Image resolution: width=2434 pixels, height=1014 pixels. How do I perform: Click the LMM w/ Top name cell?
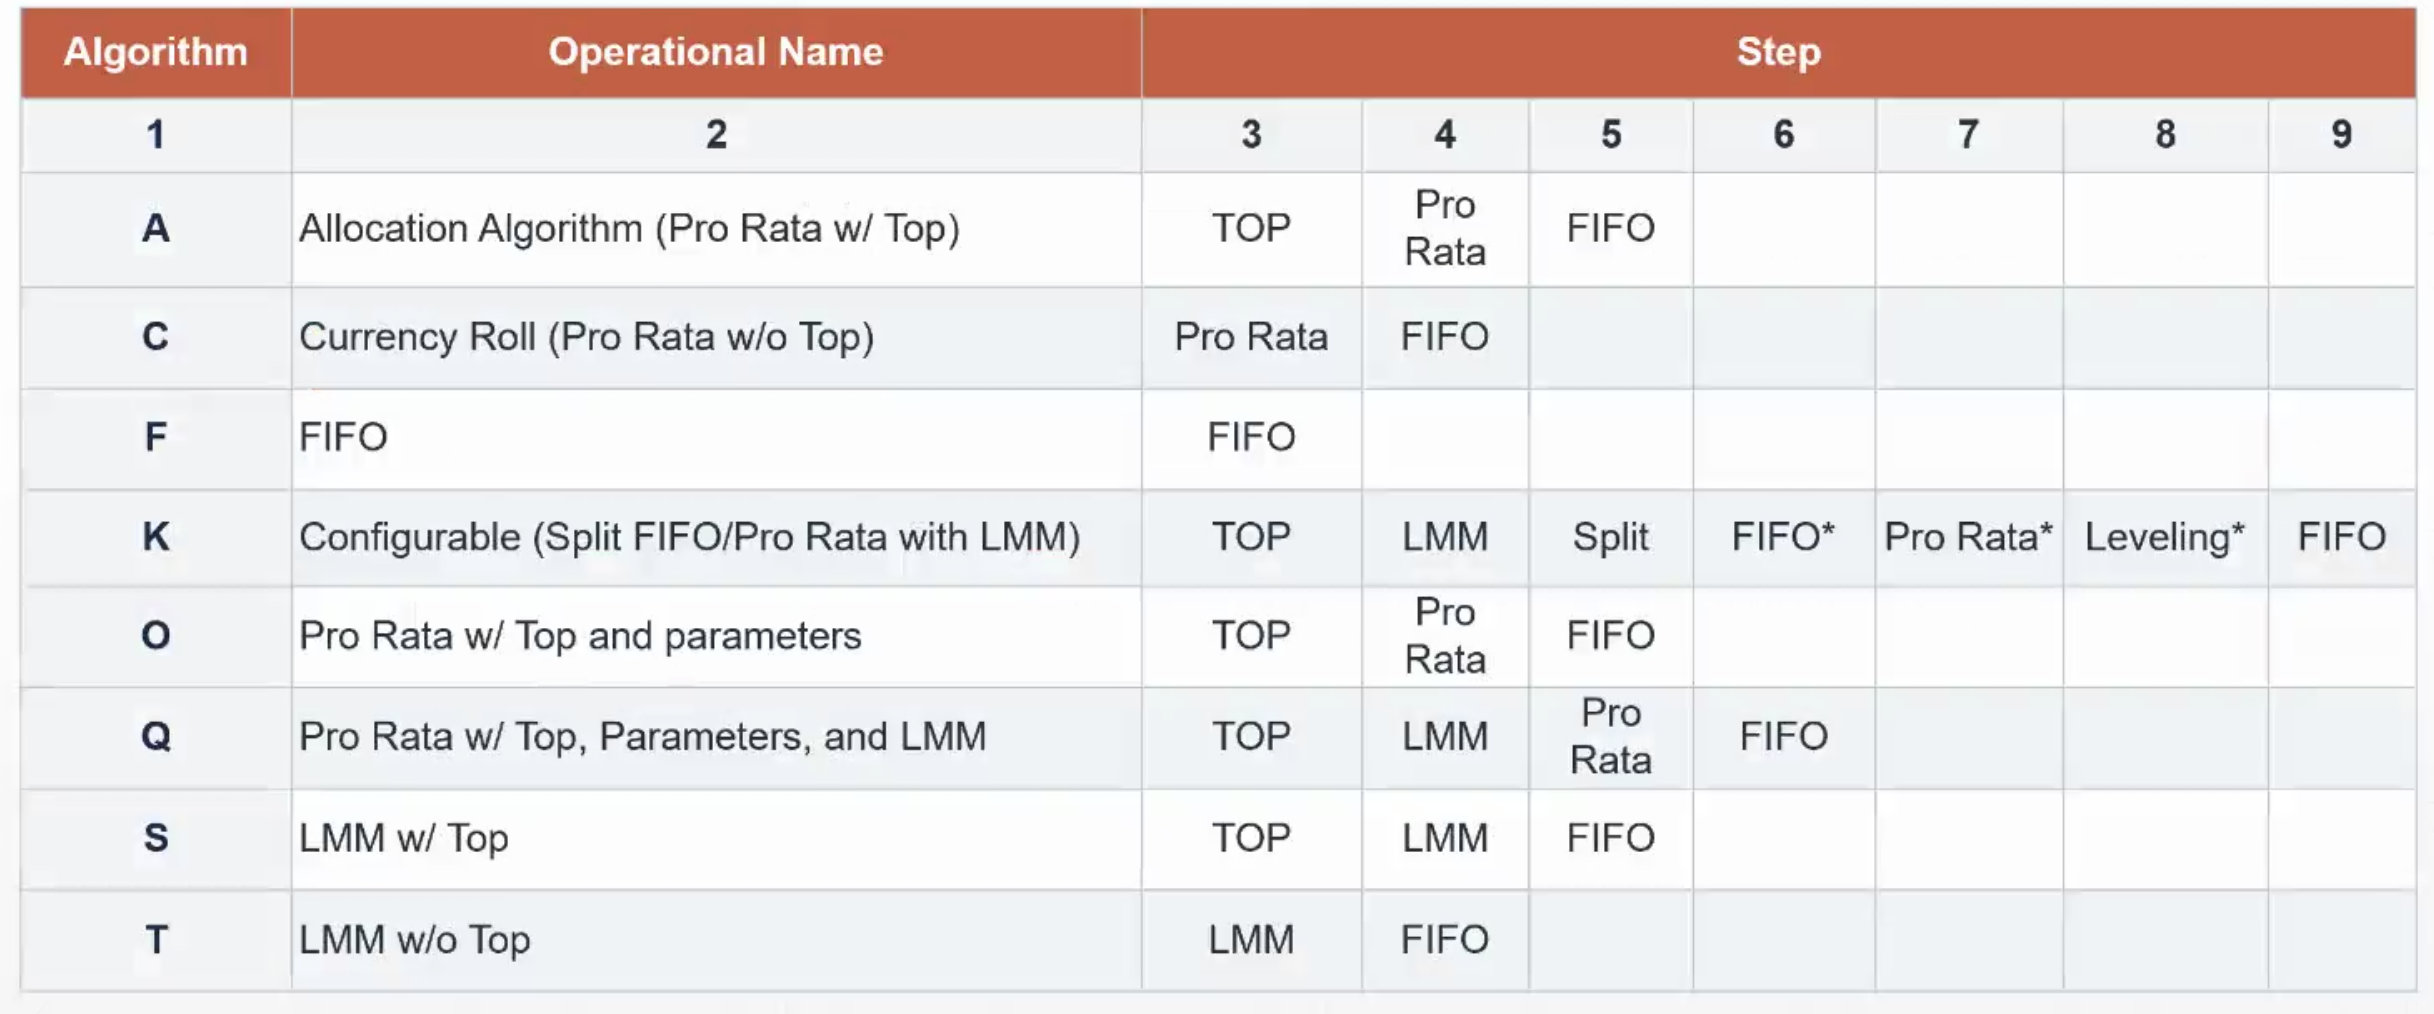click(x=403, y=838)
